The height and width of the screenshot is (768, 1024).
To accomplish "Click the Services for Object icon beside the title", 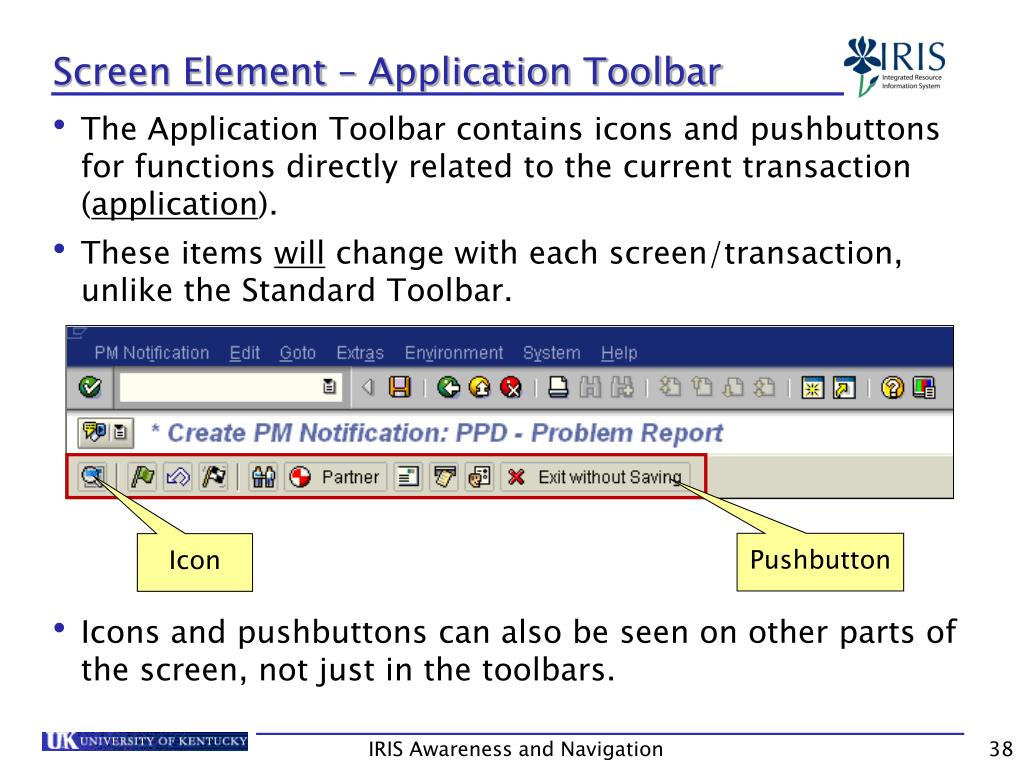I will point(93,432).
